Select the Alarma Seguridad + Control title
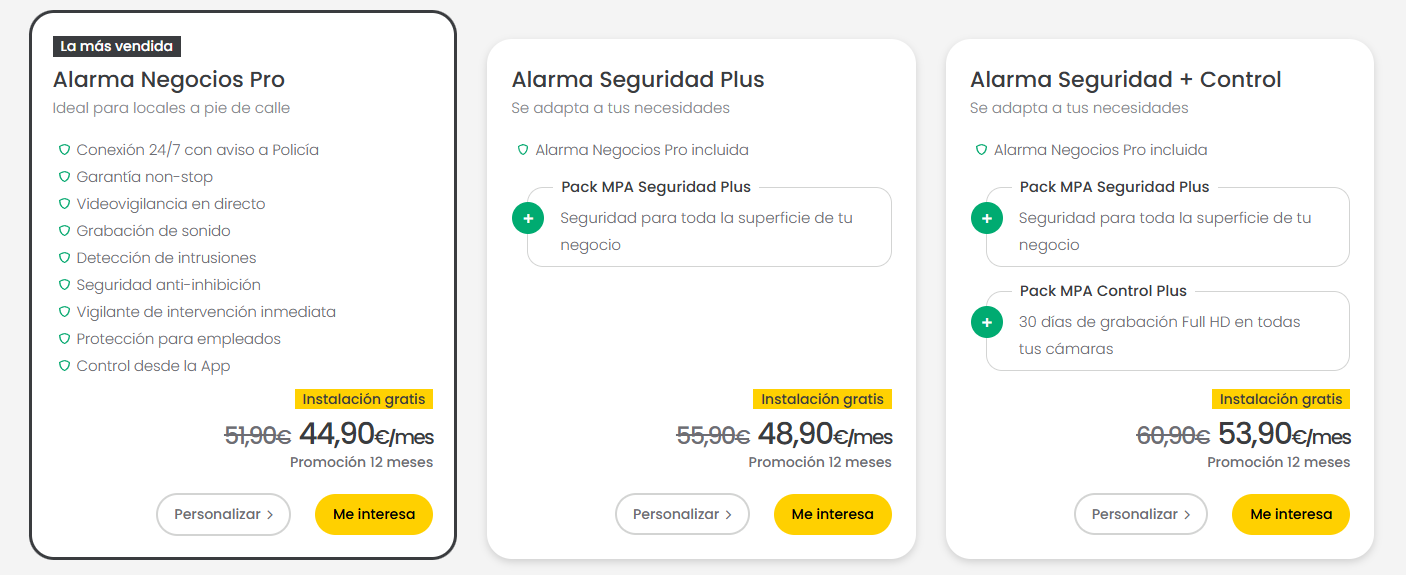The image size is (1406, 575). 1126,79
